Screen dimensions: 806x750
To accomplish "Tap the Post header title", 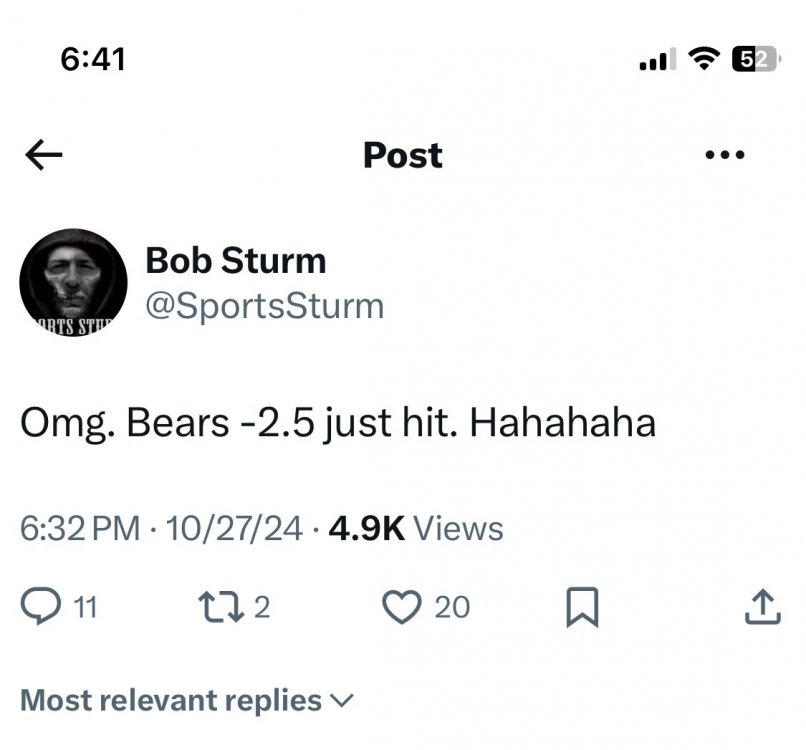I will pyautogui.click(x=402, y=155).
